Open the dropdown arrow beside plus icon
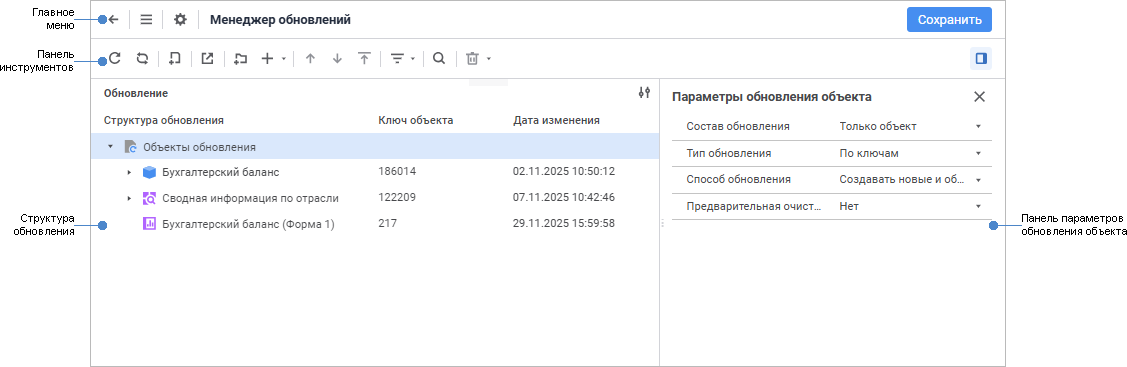The width and height of the screenshot is (1127, 367). tap(283, 59)
